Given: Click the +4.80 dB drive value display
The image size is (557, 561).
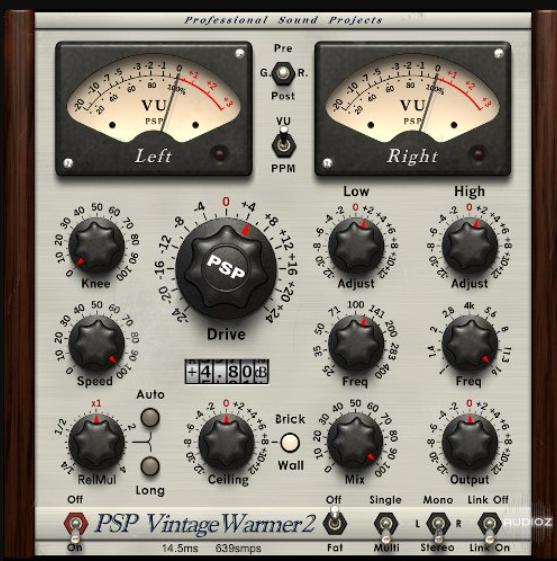Looking at the screenshot, I should [226, 372].
